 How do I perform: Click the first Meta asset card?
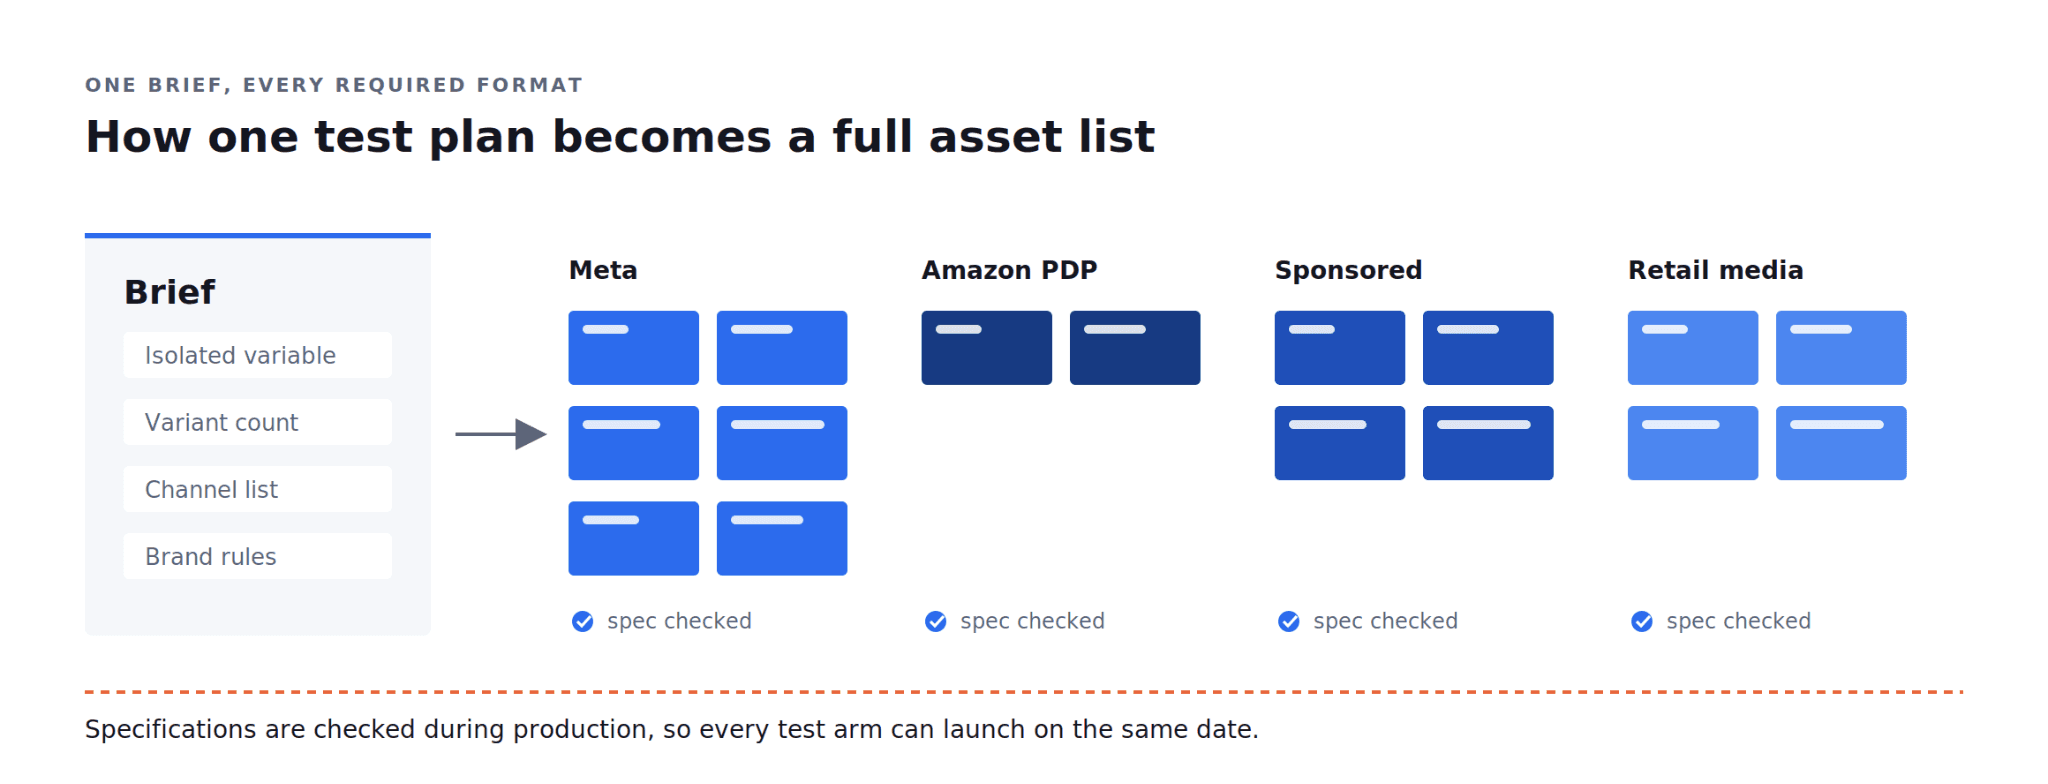coord(634,348)
